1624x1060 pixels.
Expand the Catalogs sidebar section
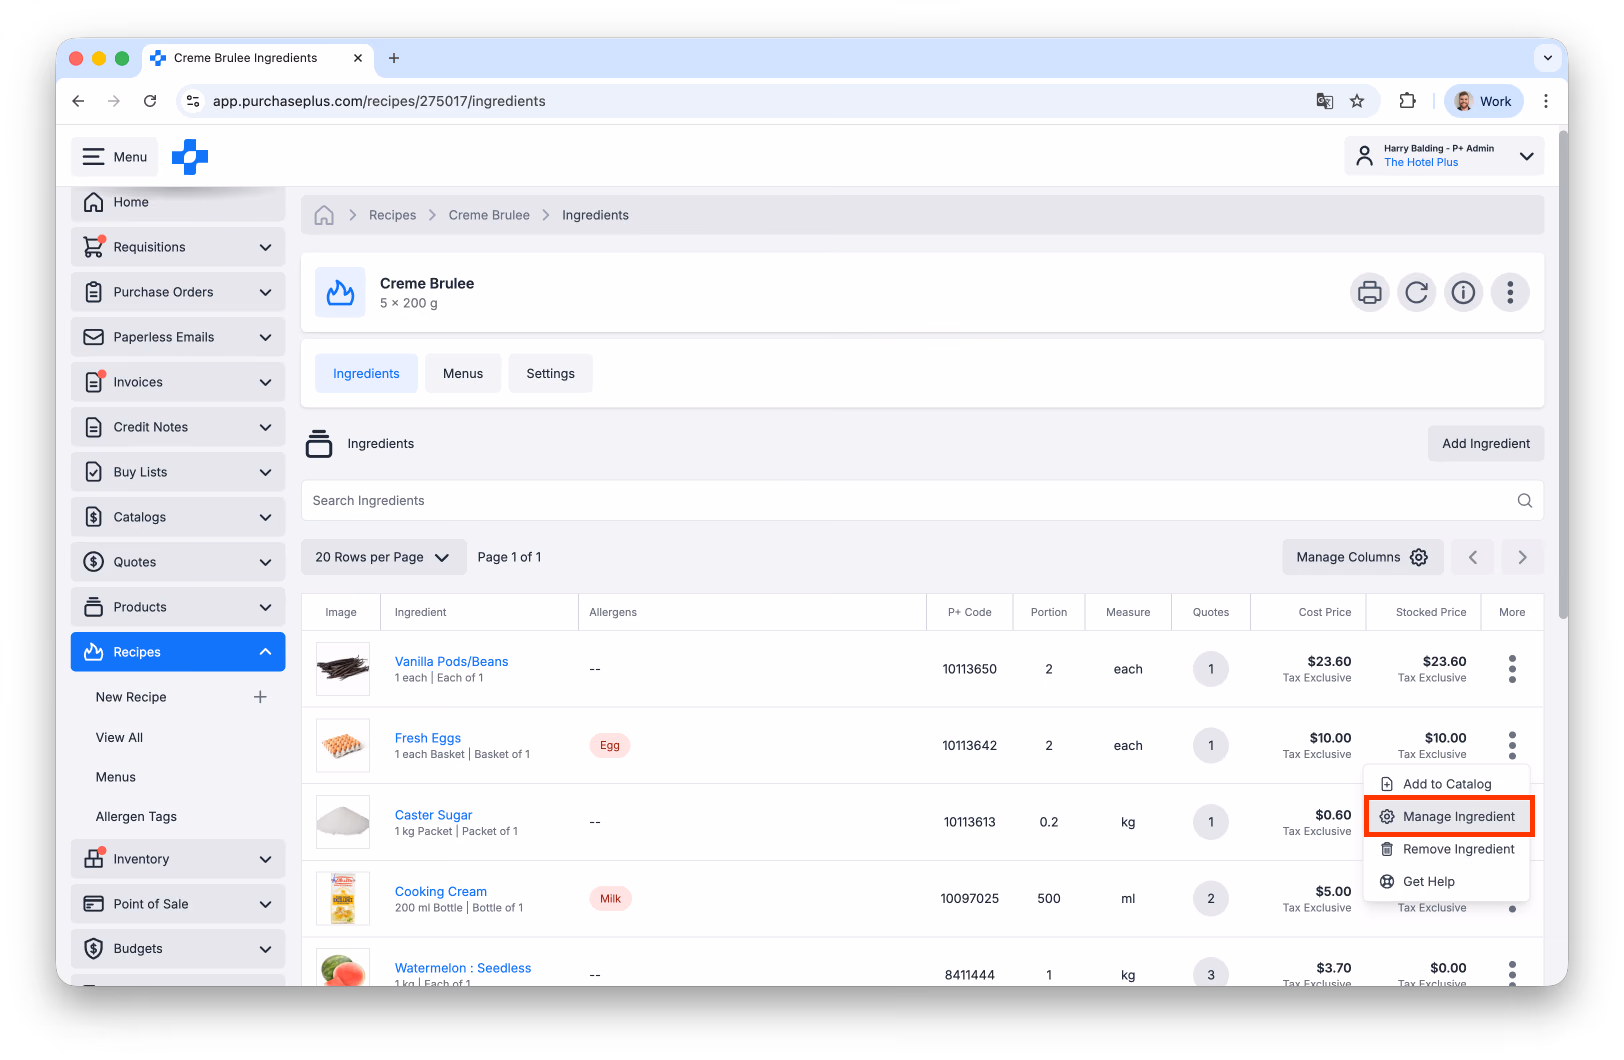[x=178, y=517]
